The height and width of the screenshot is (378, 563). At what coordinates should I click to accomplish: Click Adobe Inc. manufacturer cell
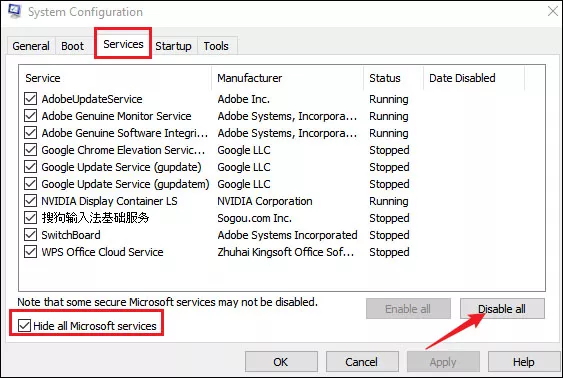coord(243,99)
